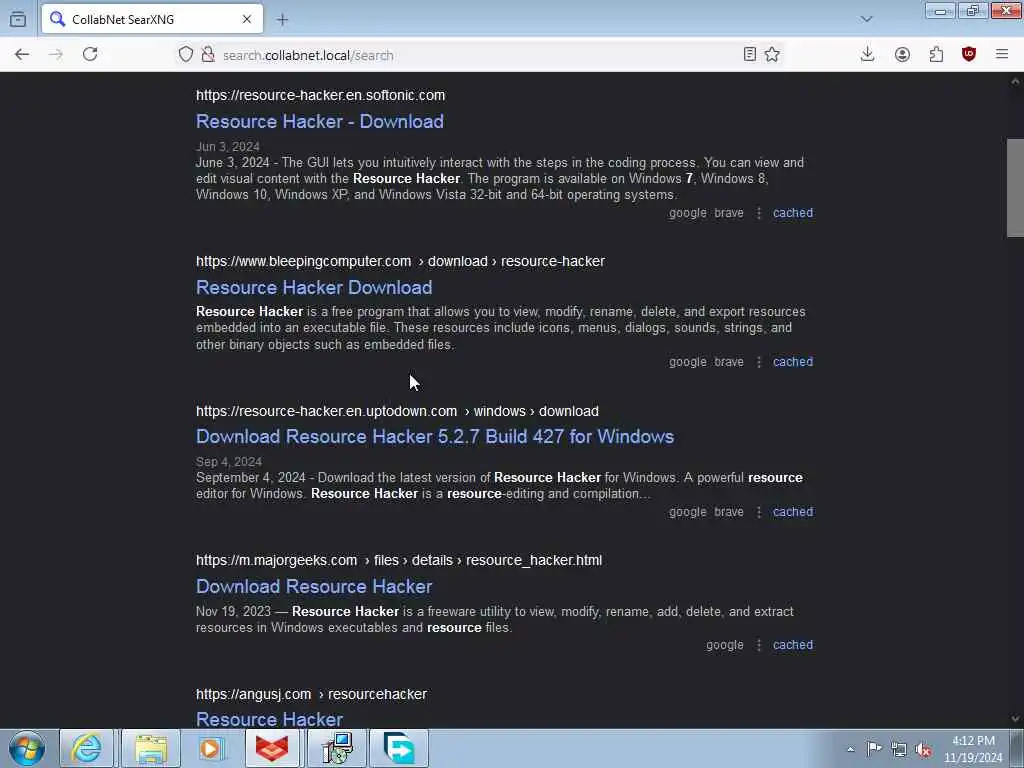
Task: Open the taskbar clock showing 4:12 PM
Action: pyautogui.click(x=973, y=749)
